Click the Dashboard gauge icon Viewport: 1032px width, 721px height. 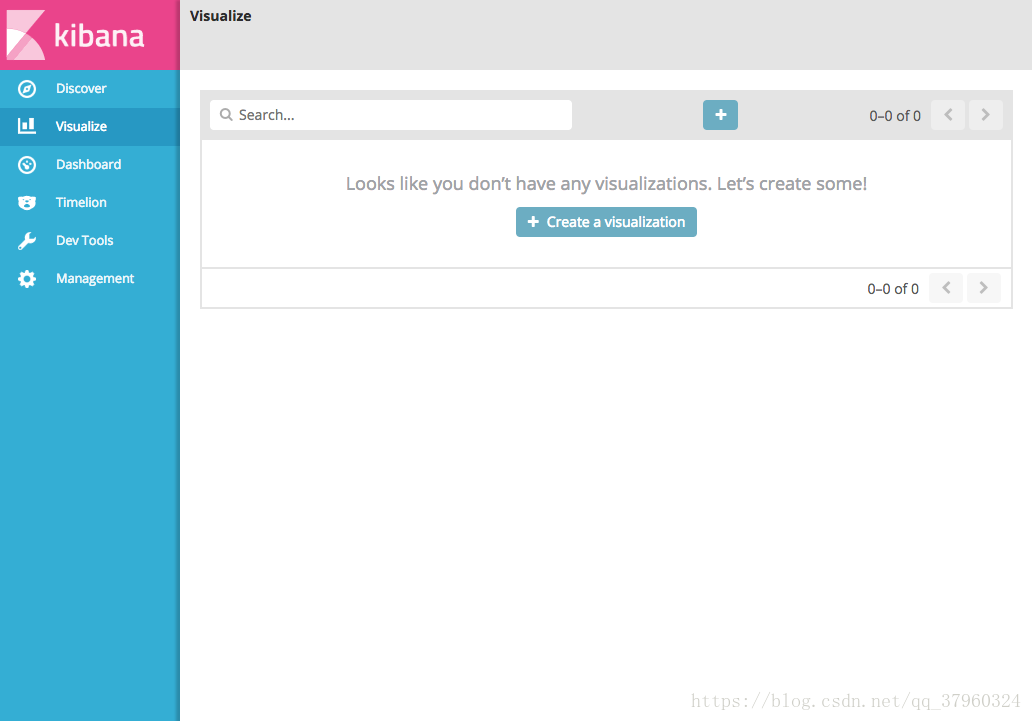pyautogui.click(x=27, y=165)
